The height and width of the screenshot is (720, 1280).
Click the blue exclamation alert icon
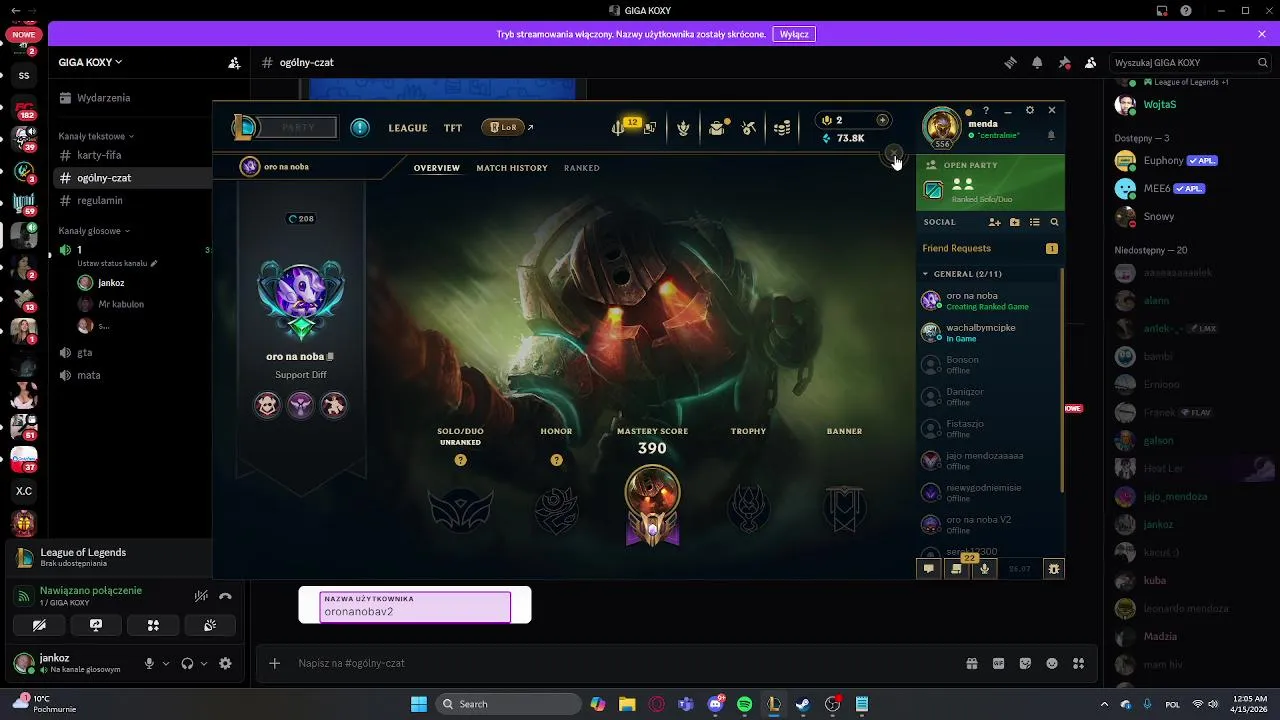pos(360,127)
